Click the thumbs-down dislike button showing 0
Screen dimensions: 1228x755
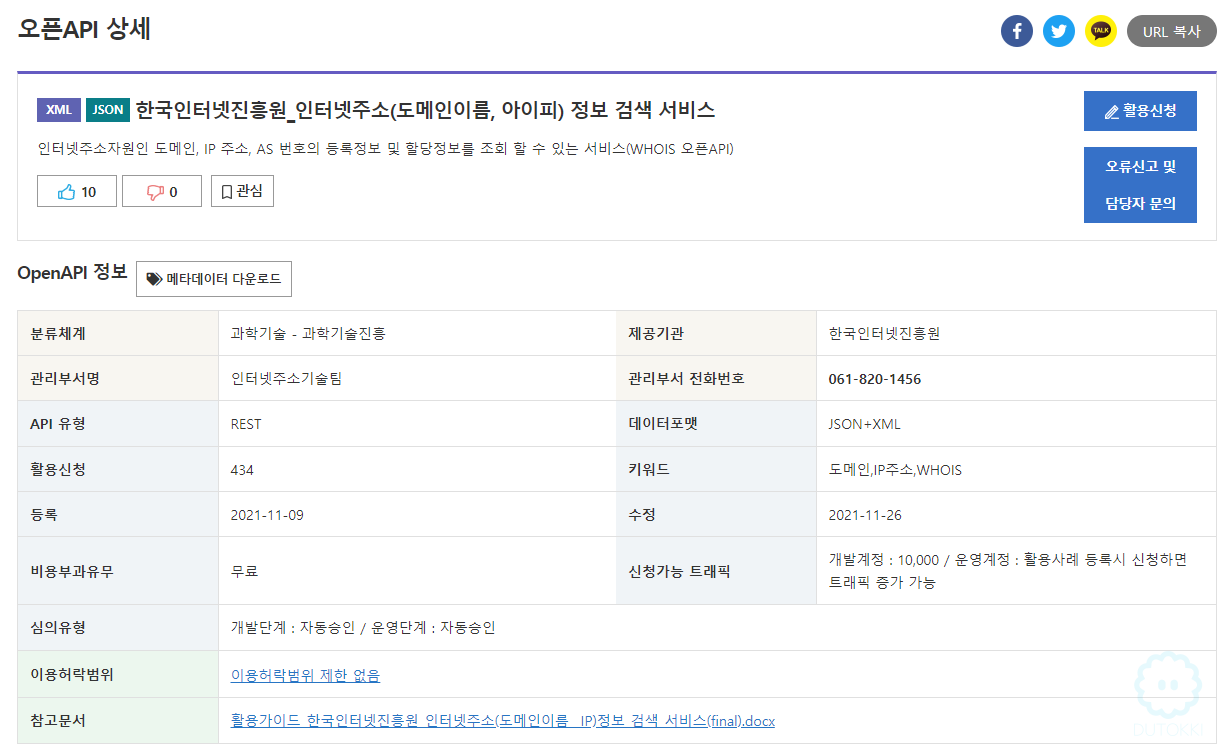(x=162, y=192)
